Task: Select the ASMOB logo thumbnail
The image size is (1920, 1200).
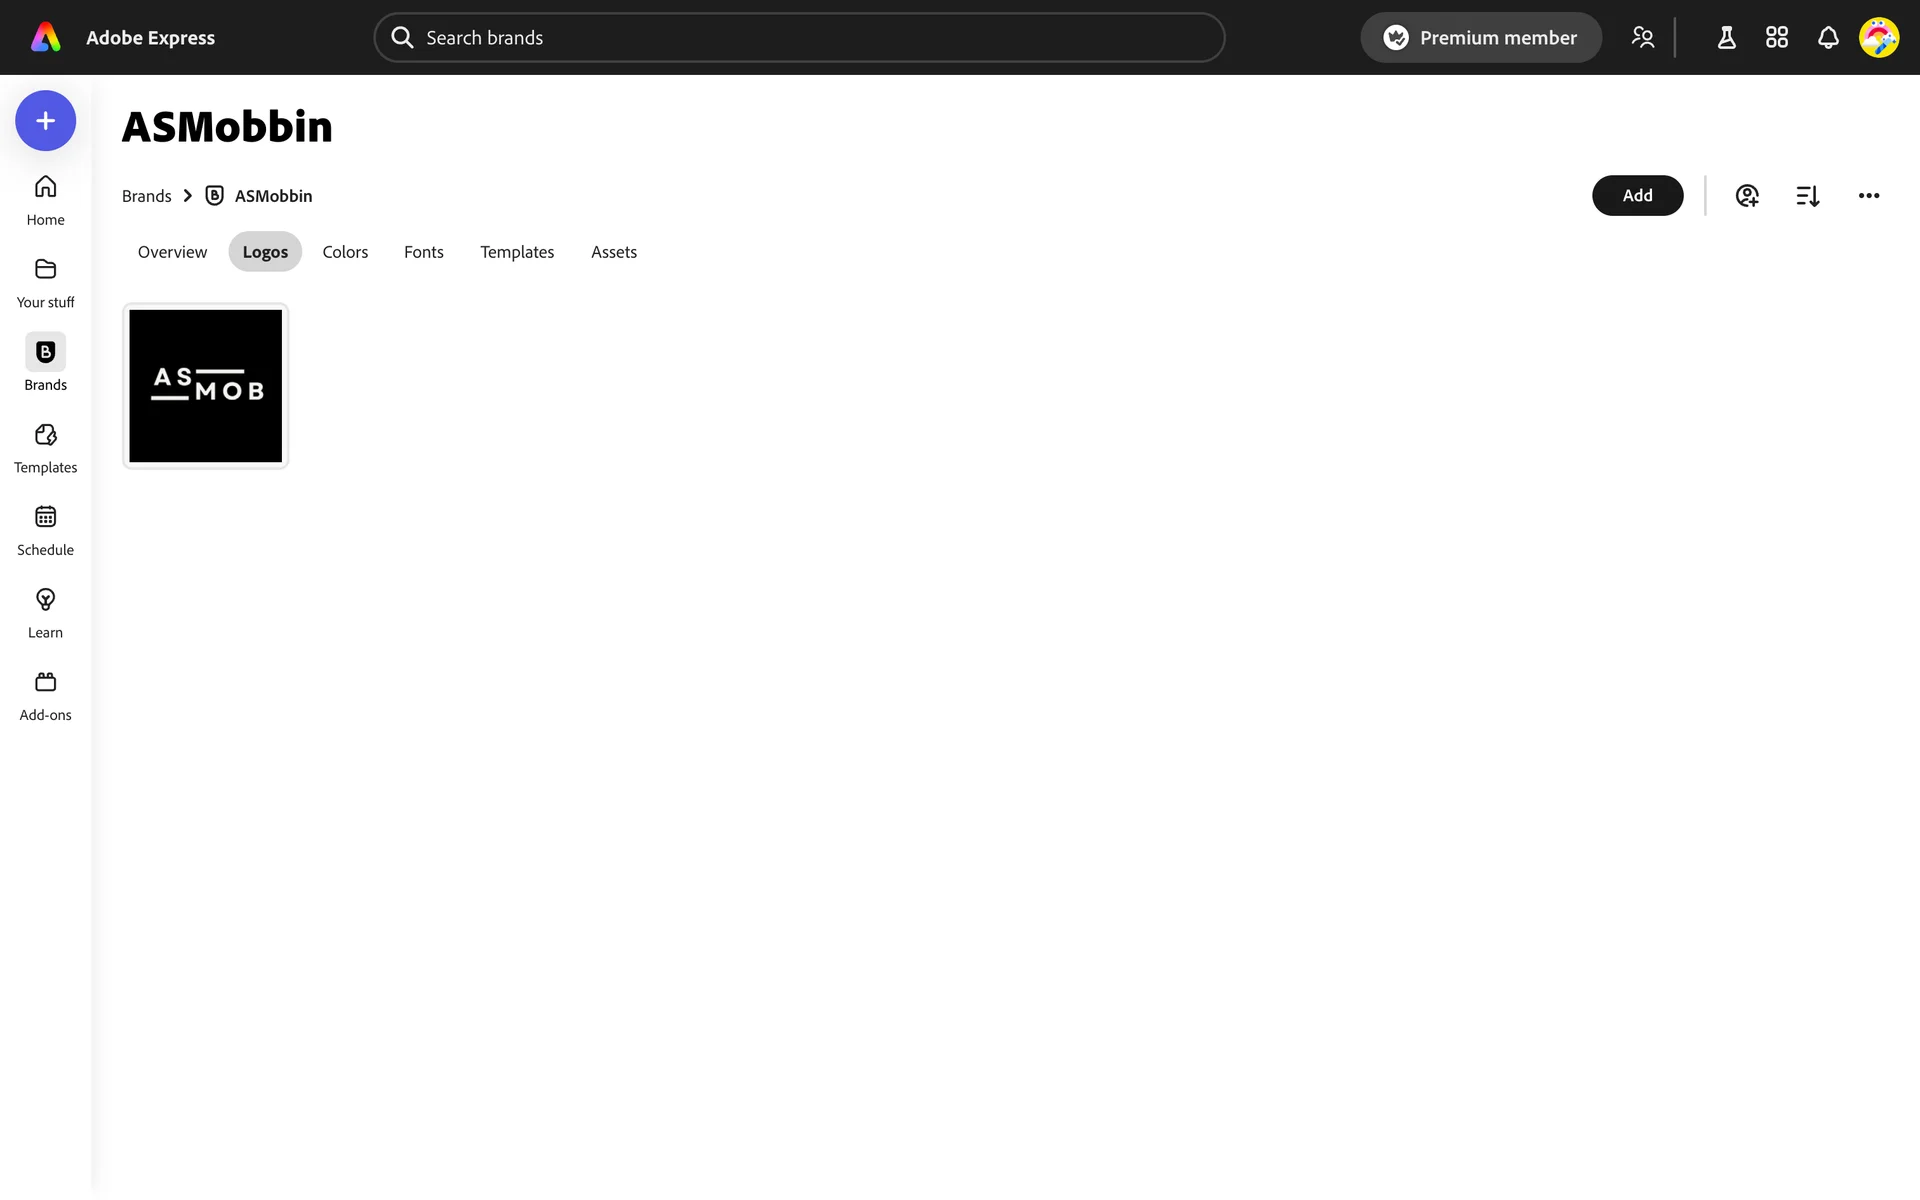Action: [206, 386]
